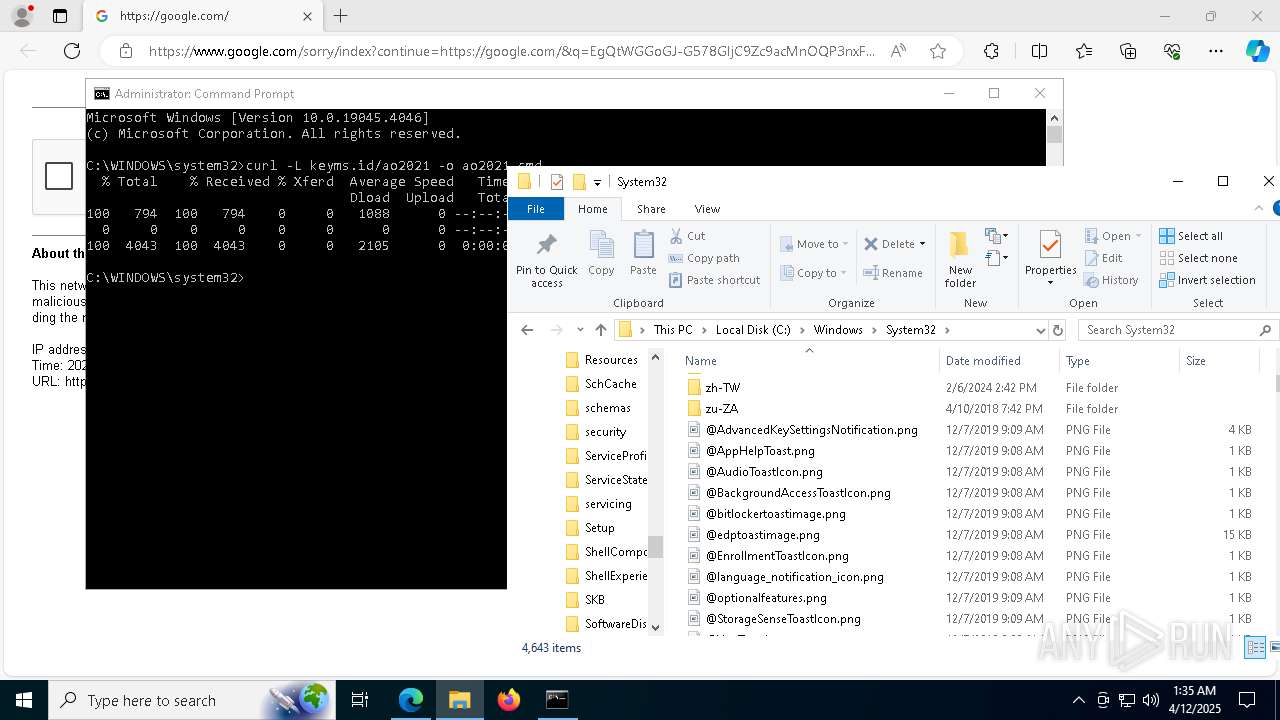Click Paste shortcut in the ribbon
The height and width of the screenshot is (720, 1280).
pyautogui.click(x=714, y=280)
